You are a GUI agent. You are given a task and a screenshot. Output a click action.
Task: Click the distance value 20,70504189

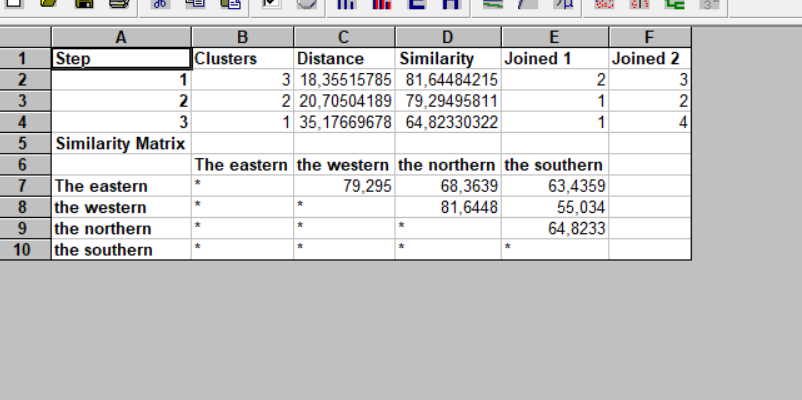point(344,101)
